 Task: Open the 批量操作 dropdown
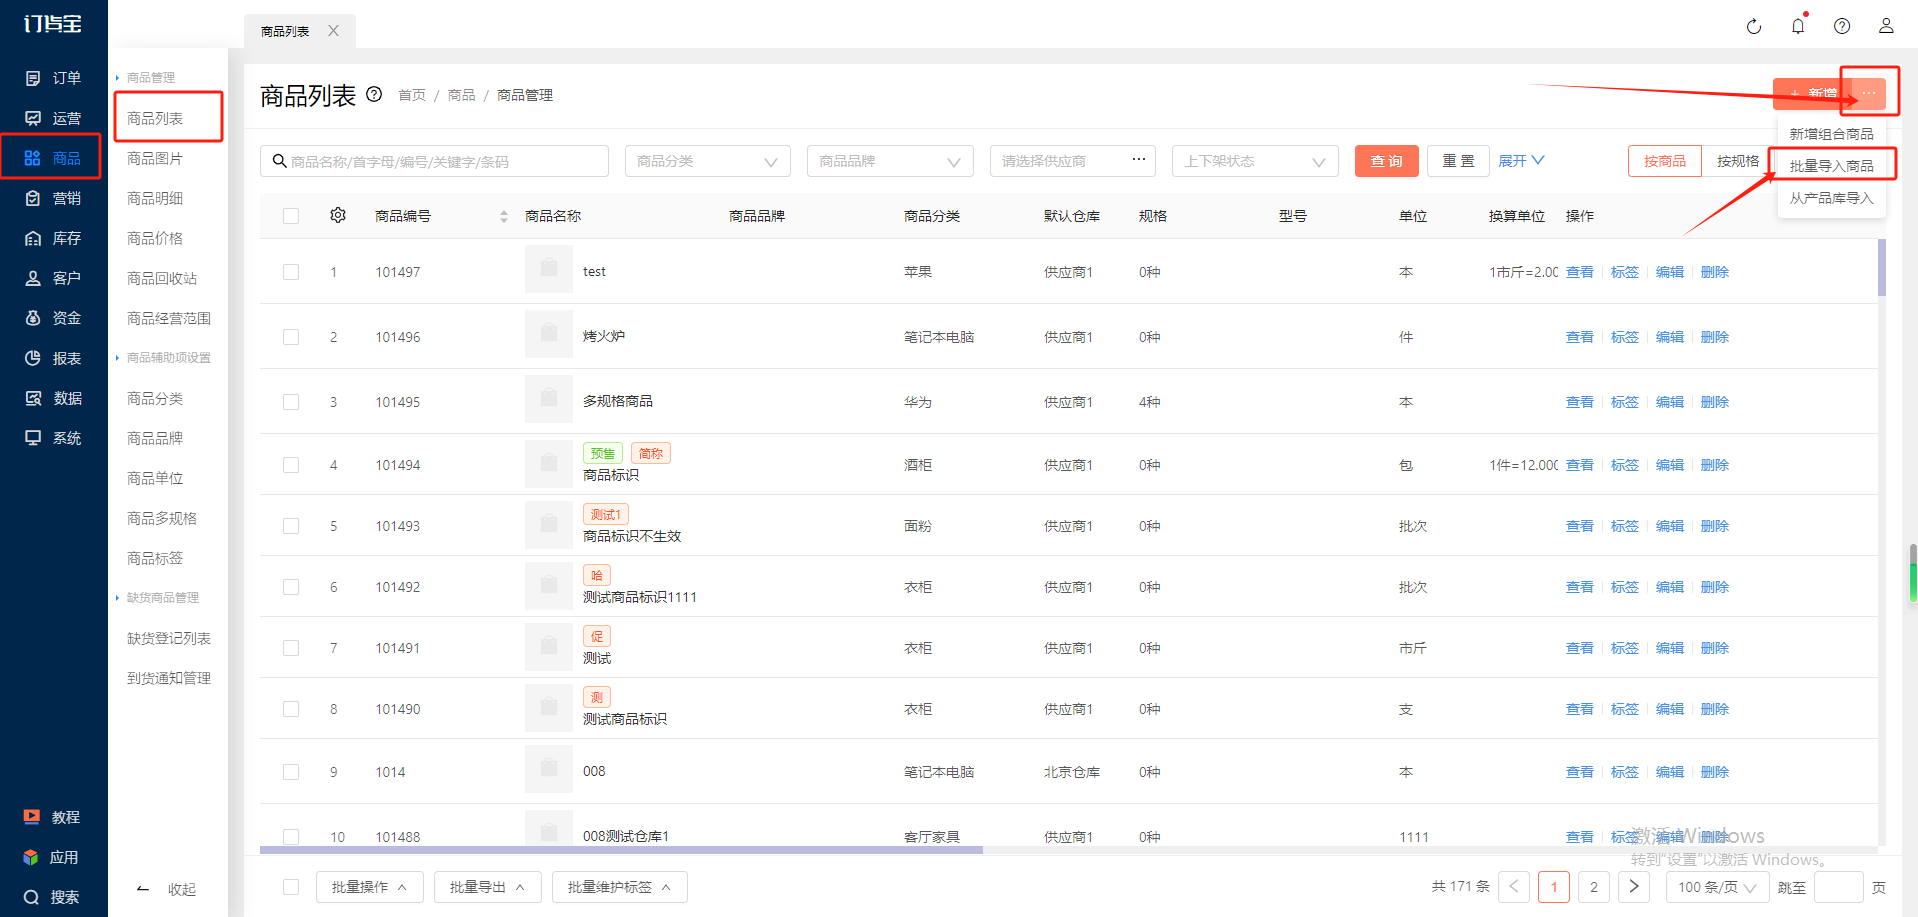(370, 887)
